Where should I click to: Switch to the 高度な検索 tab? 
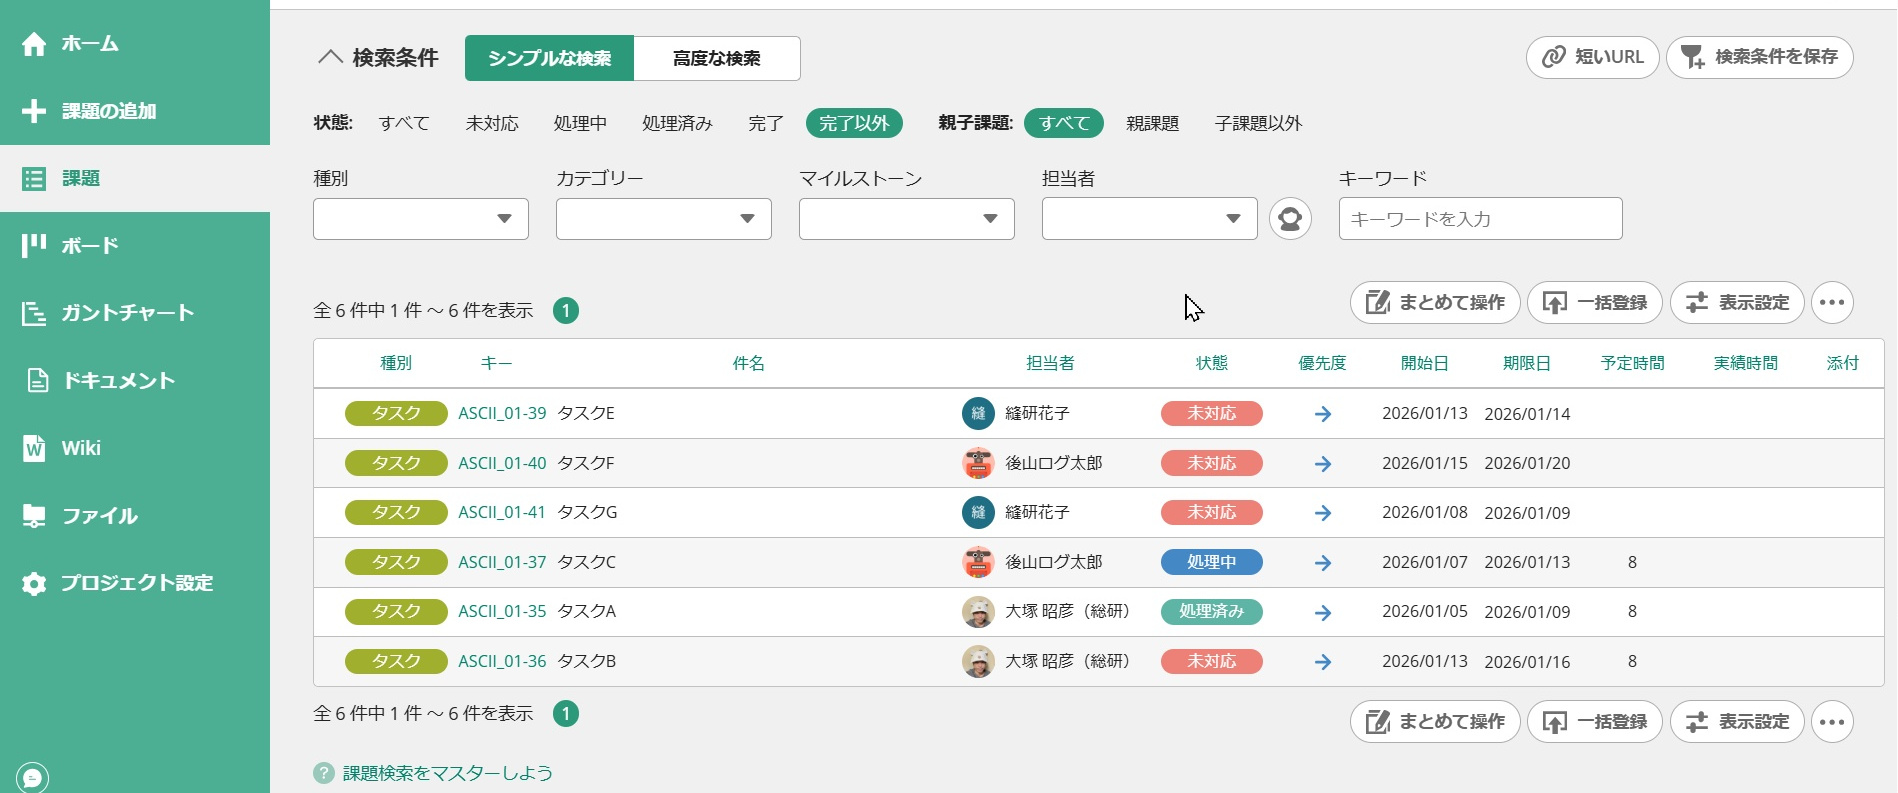coord(716,58)
